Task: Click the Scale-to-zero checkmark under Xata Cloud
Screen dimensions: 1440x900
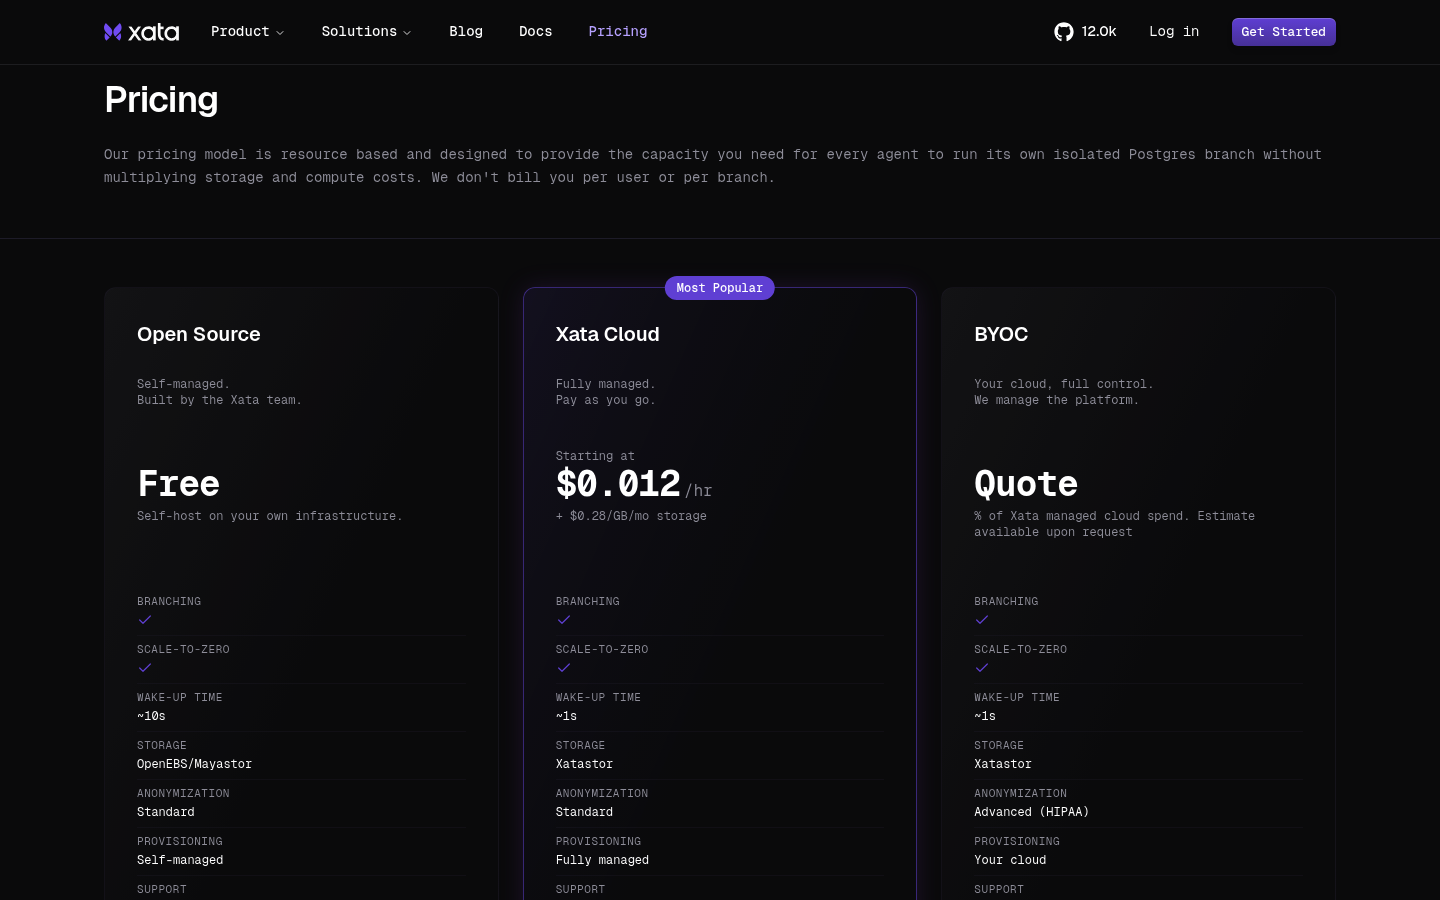Action: click(x=564, y=668)
